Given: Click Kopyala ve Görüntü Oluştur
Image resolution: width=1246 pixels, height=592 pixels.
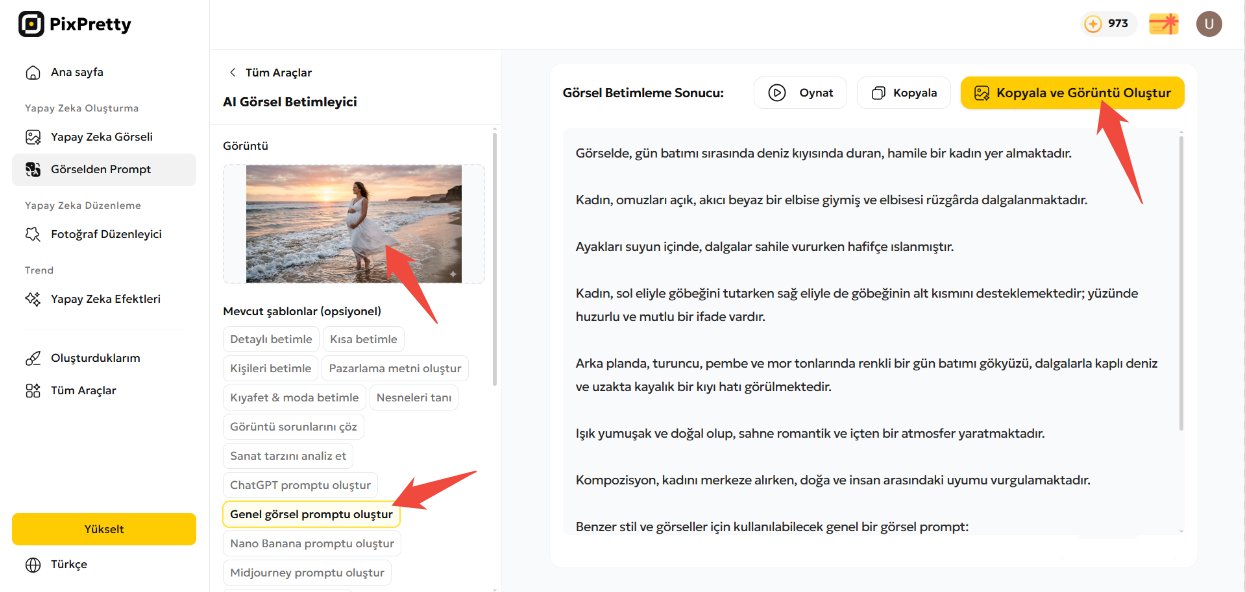Looking at the screenshot, I should point(1072,91).
